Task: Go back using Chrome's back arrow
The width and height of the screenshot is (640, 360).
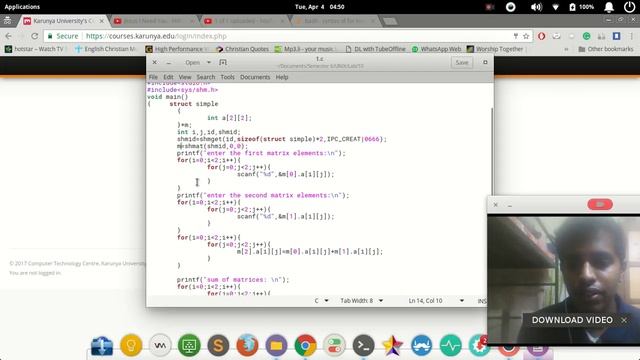Action: coord(9,36)
